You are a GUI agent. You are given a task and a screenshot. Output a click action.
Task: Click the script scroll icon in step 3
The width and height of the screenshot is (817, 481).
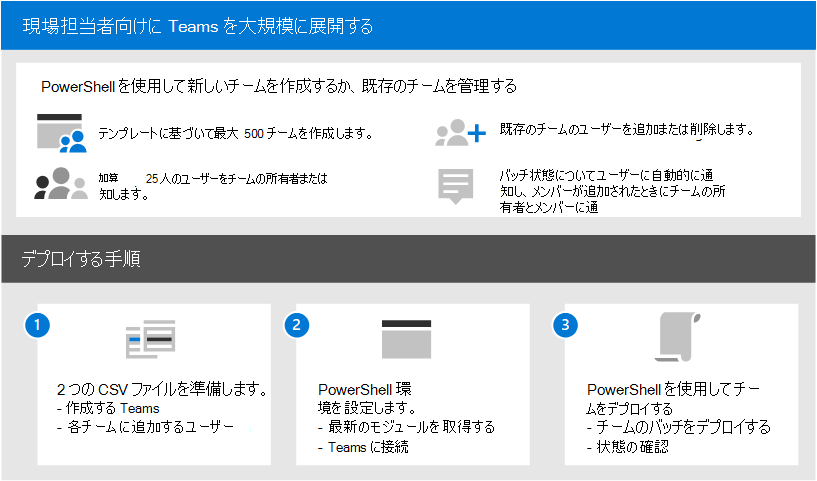677,337
